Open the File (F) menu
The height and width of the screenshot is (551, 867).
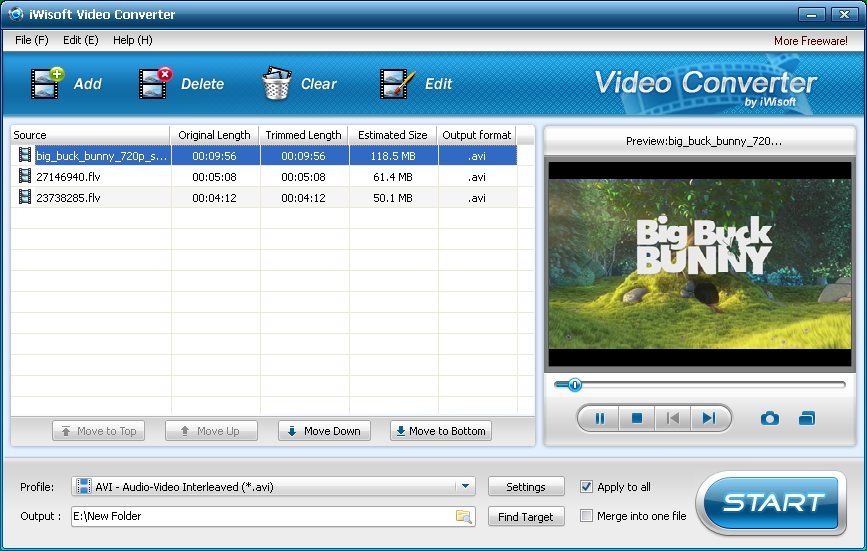pyautogui.click(x=32, y=40)
